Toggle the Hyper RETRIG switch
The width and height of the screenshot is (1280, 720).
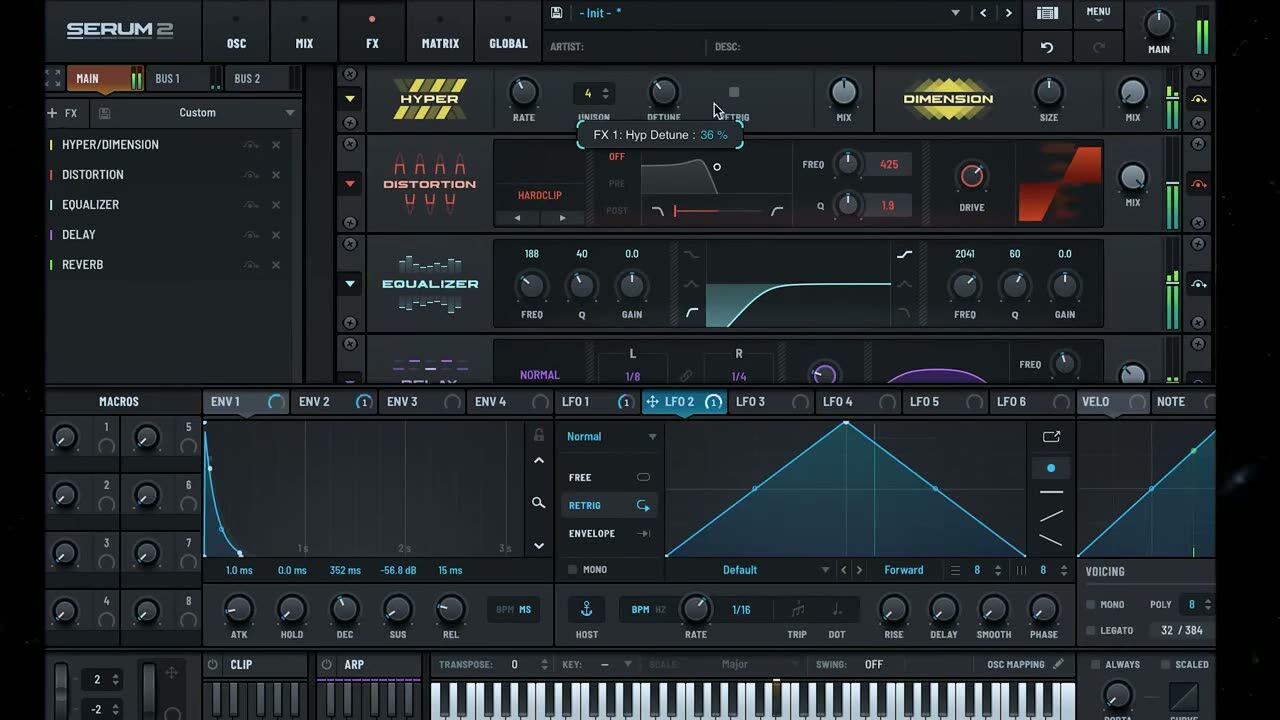[x=734, y=93]
